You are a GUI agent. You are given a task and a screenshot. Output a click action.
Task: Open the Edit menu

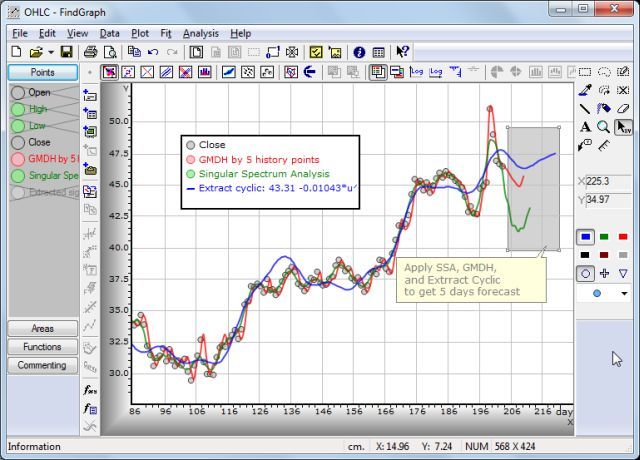pyautogui.click(x=47, y=33)
